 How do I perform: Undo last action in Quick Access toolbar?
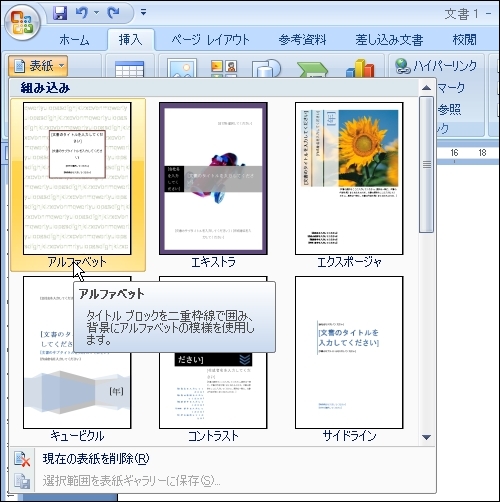pyautogui.click(x=81, y=13)
